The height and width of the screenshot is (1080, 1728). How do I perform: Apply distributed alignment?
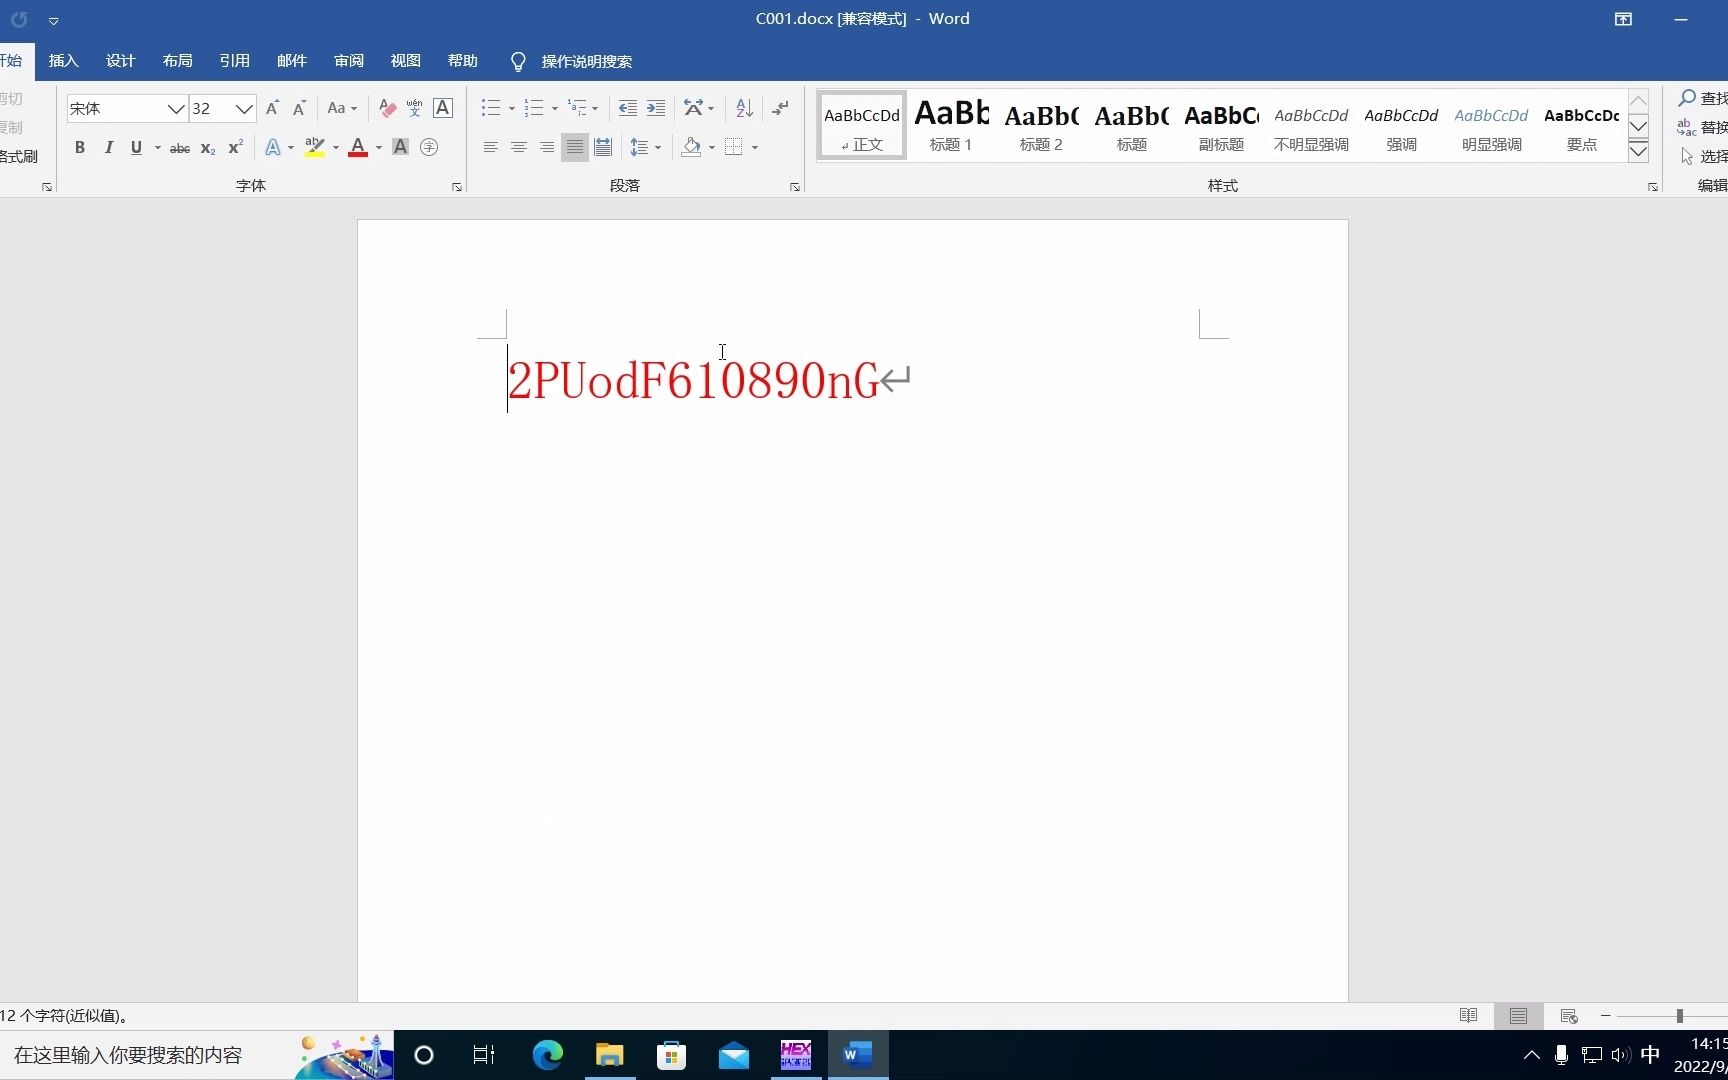[603, 148]
